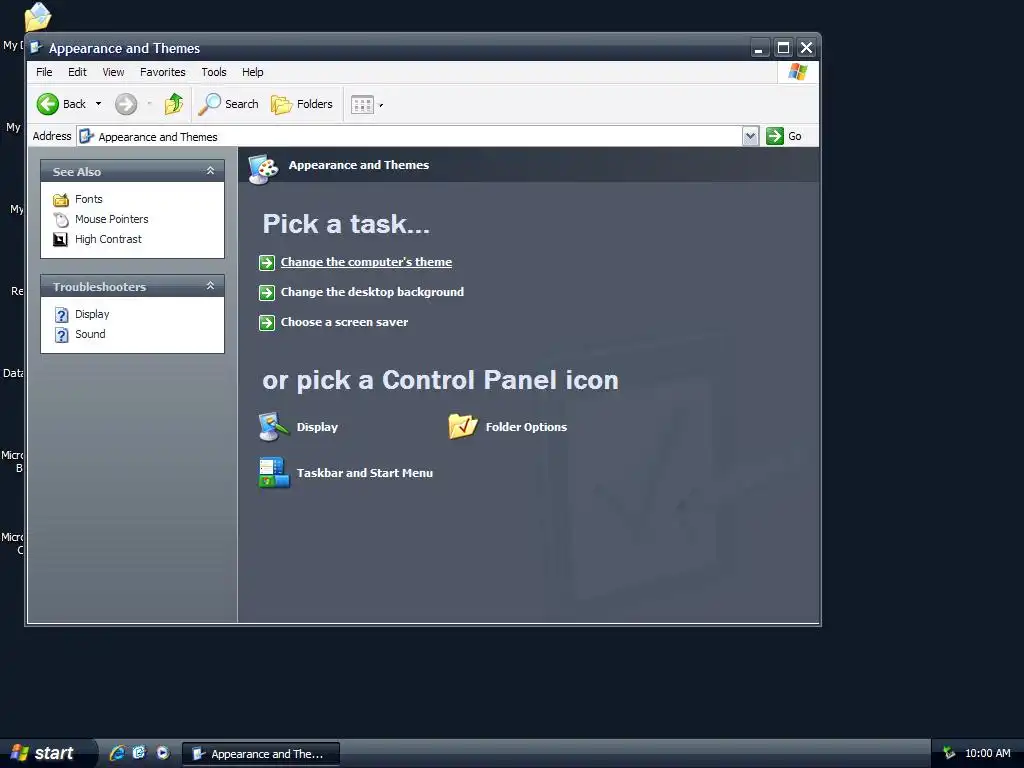Image resolution: width=1024 pixels, height=768 pixels.
Task: Open the Back history dropdown arrow
Action: click(99, 104)
